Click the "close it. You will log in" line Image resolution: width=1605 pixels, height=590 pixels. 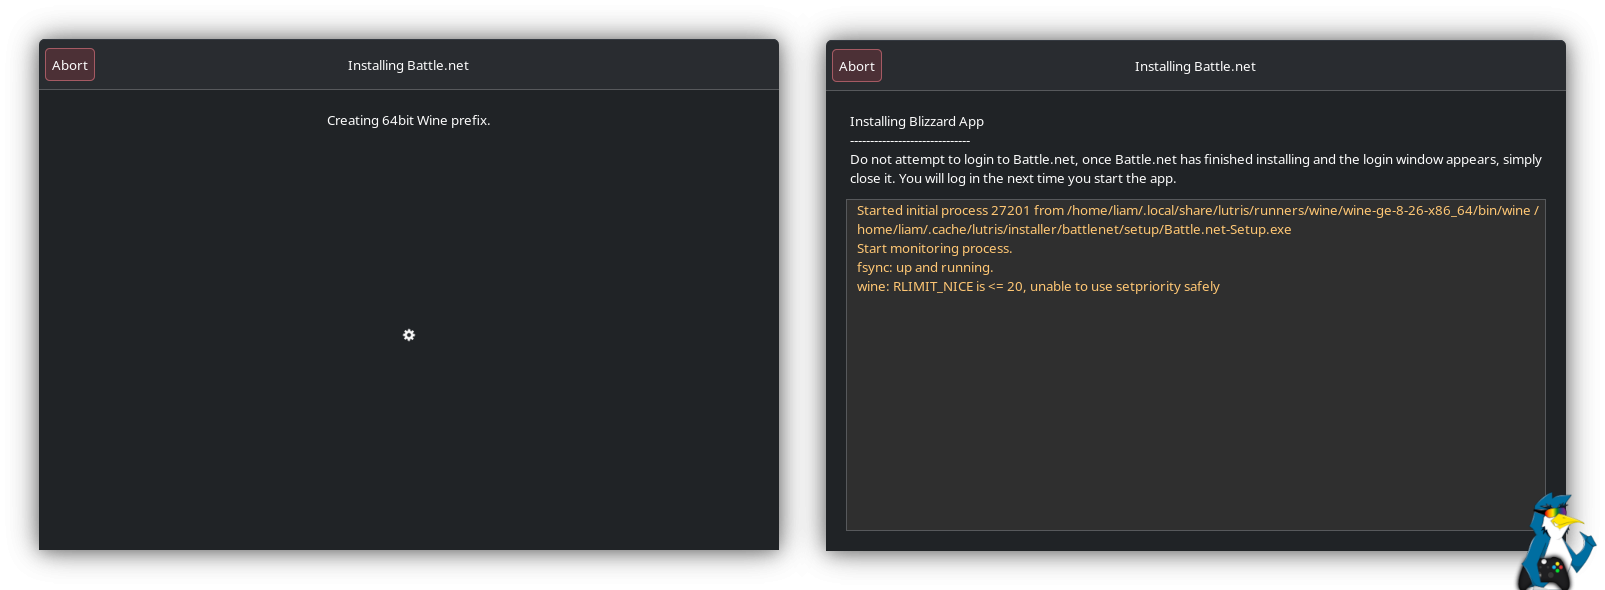point(1013,178)
